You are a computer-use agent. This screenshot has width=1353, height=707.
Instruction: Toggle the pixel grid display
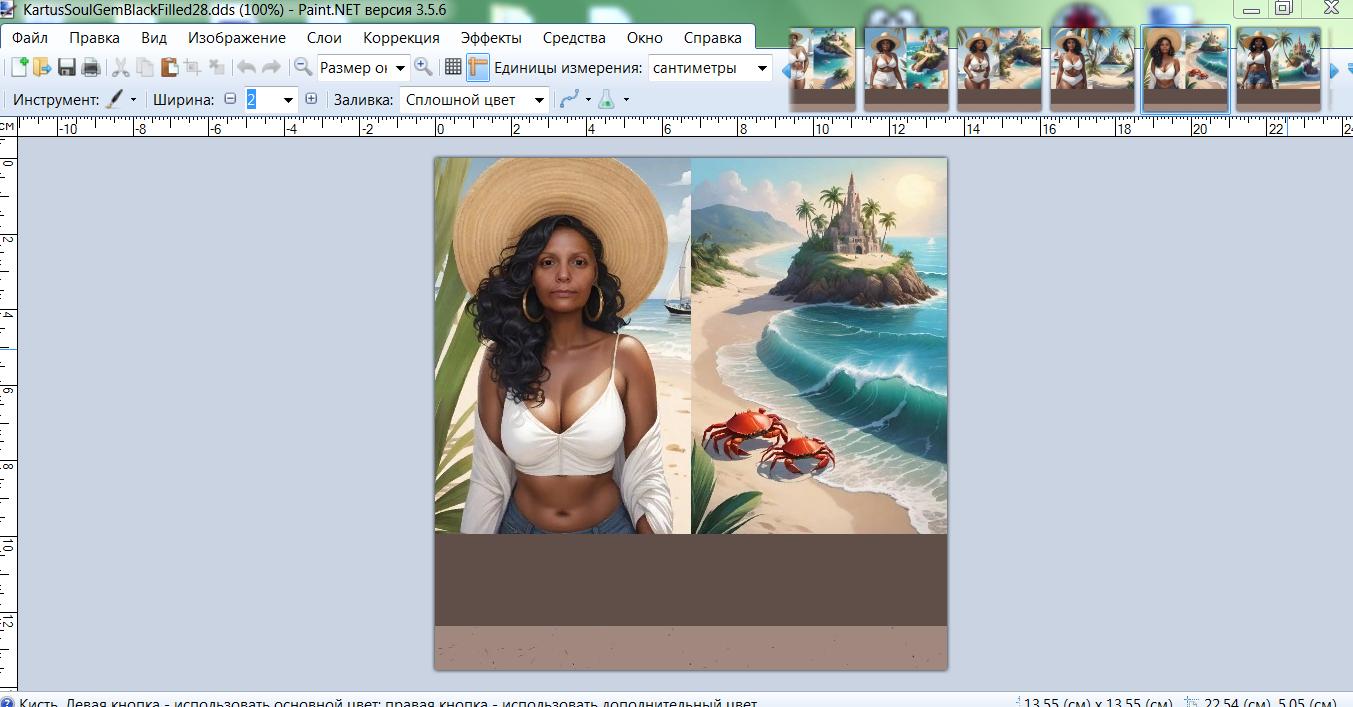point(453,68)
